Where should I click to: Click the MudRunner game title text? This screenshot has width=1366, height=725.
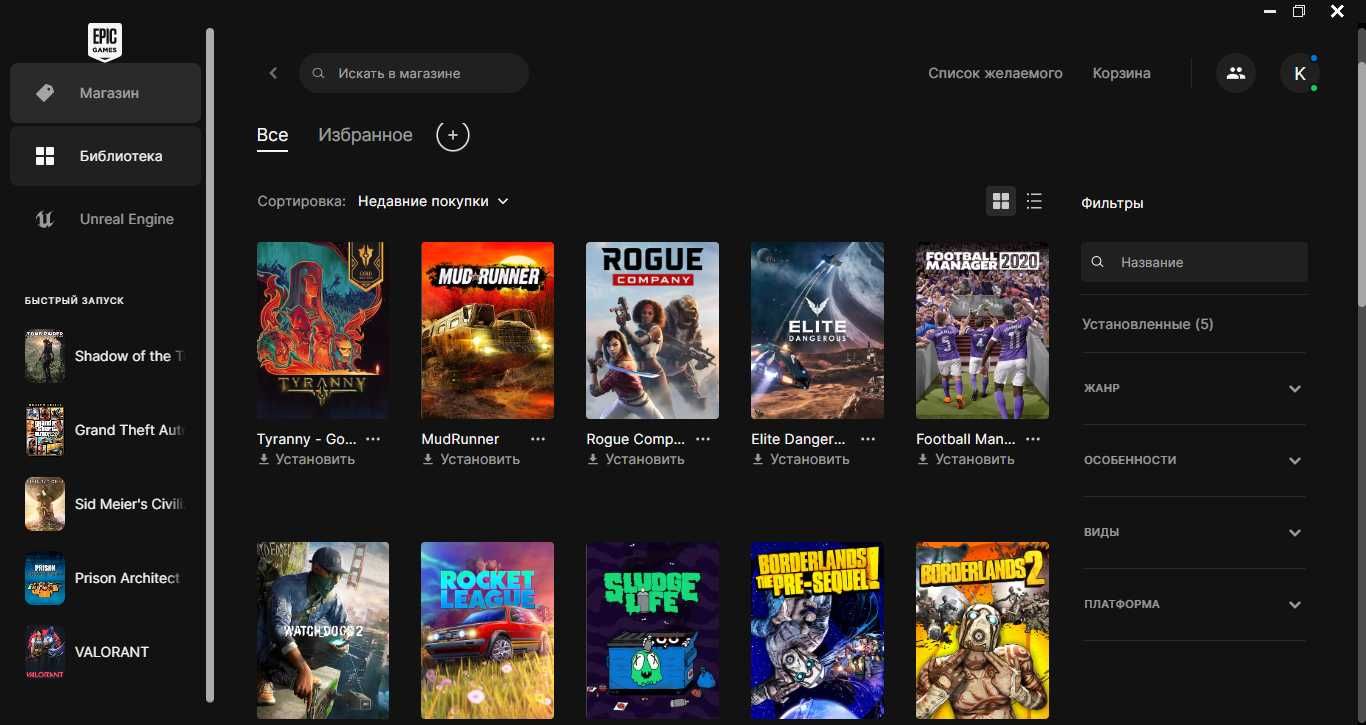click(x=460, y=439)
